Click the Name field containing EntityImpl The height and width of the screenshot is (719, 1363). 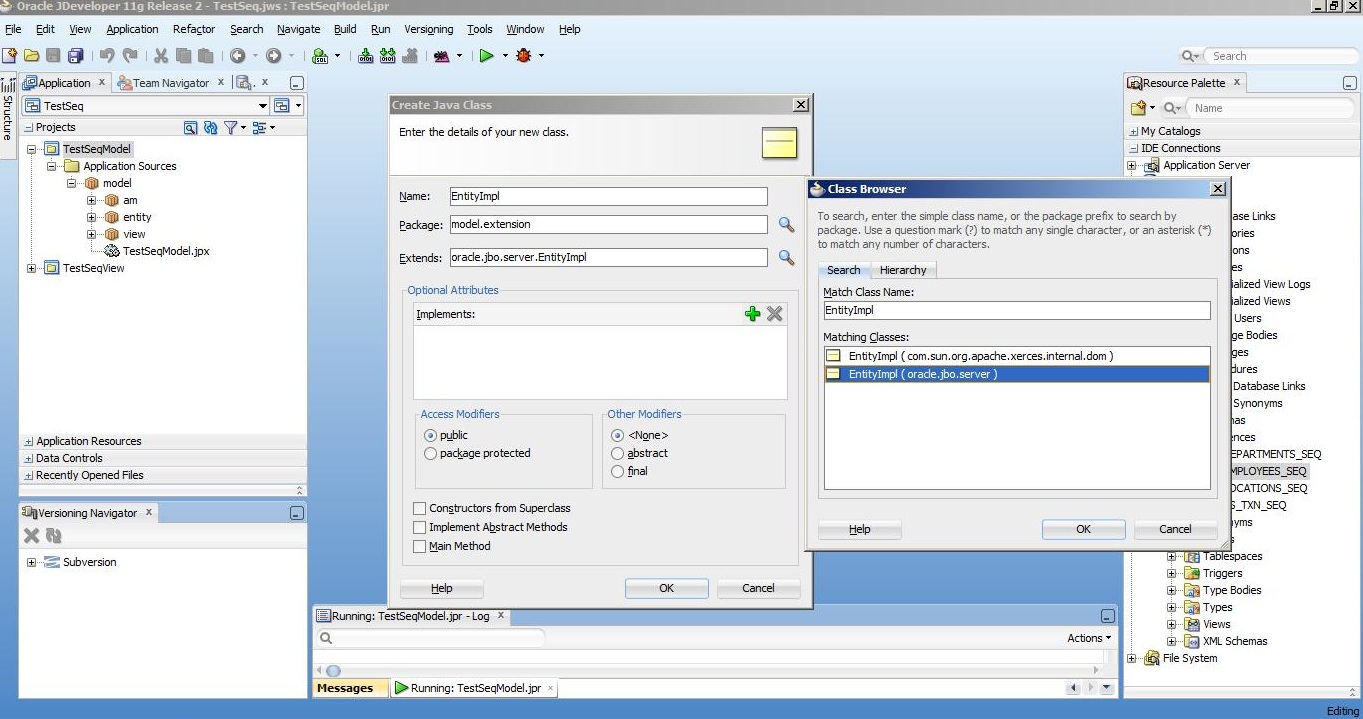coord(608,197)
